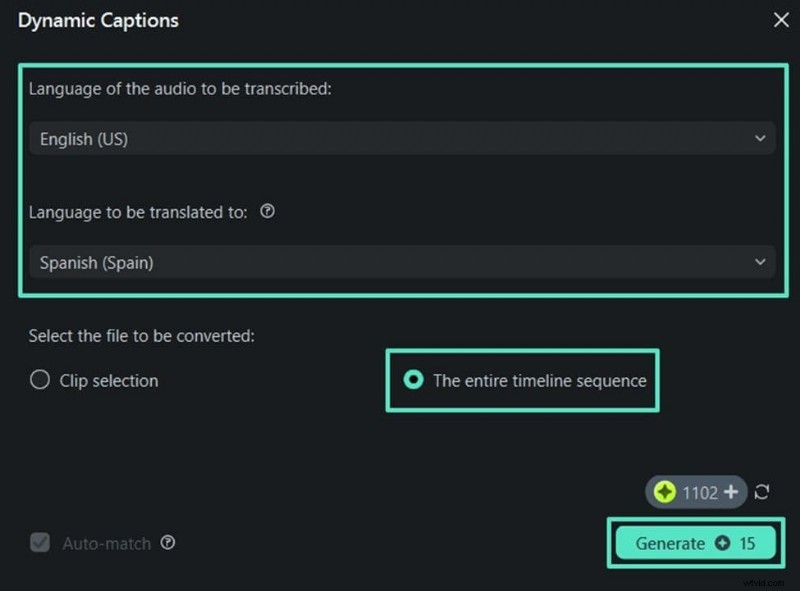Click the Dynamic Captions dialog title
Screen dimensions: 800x591
(97, 20)
